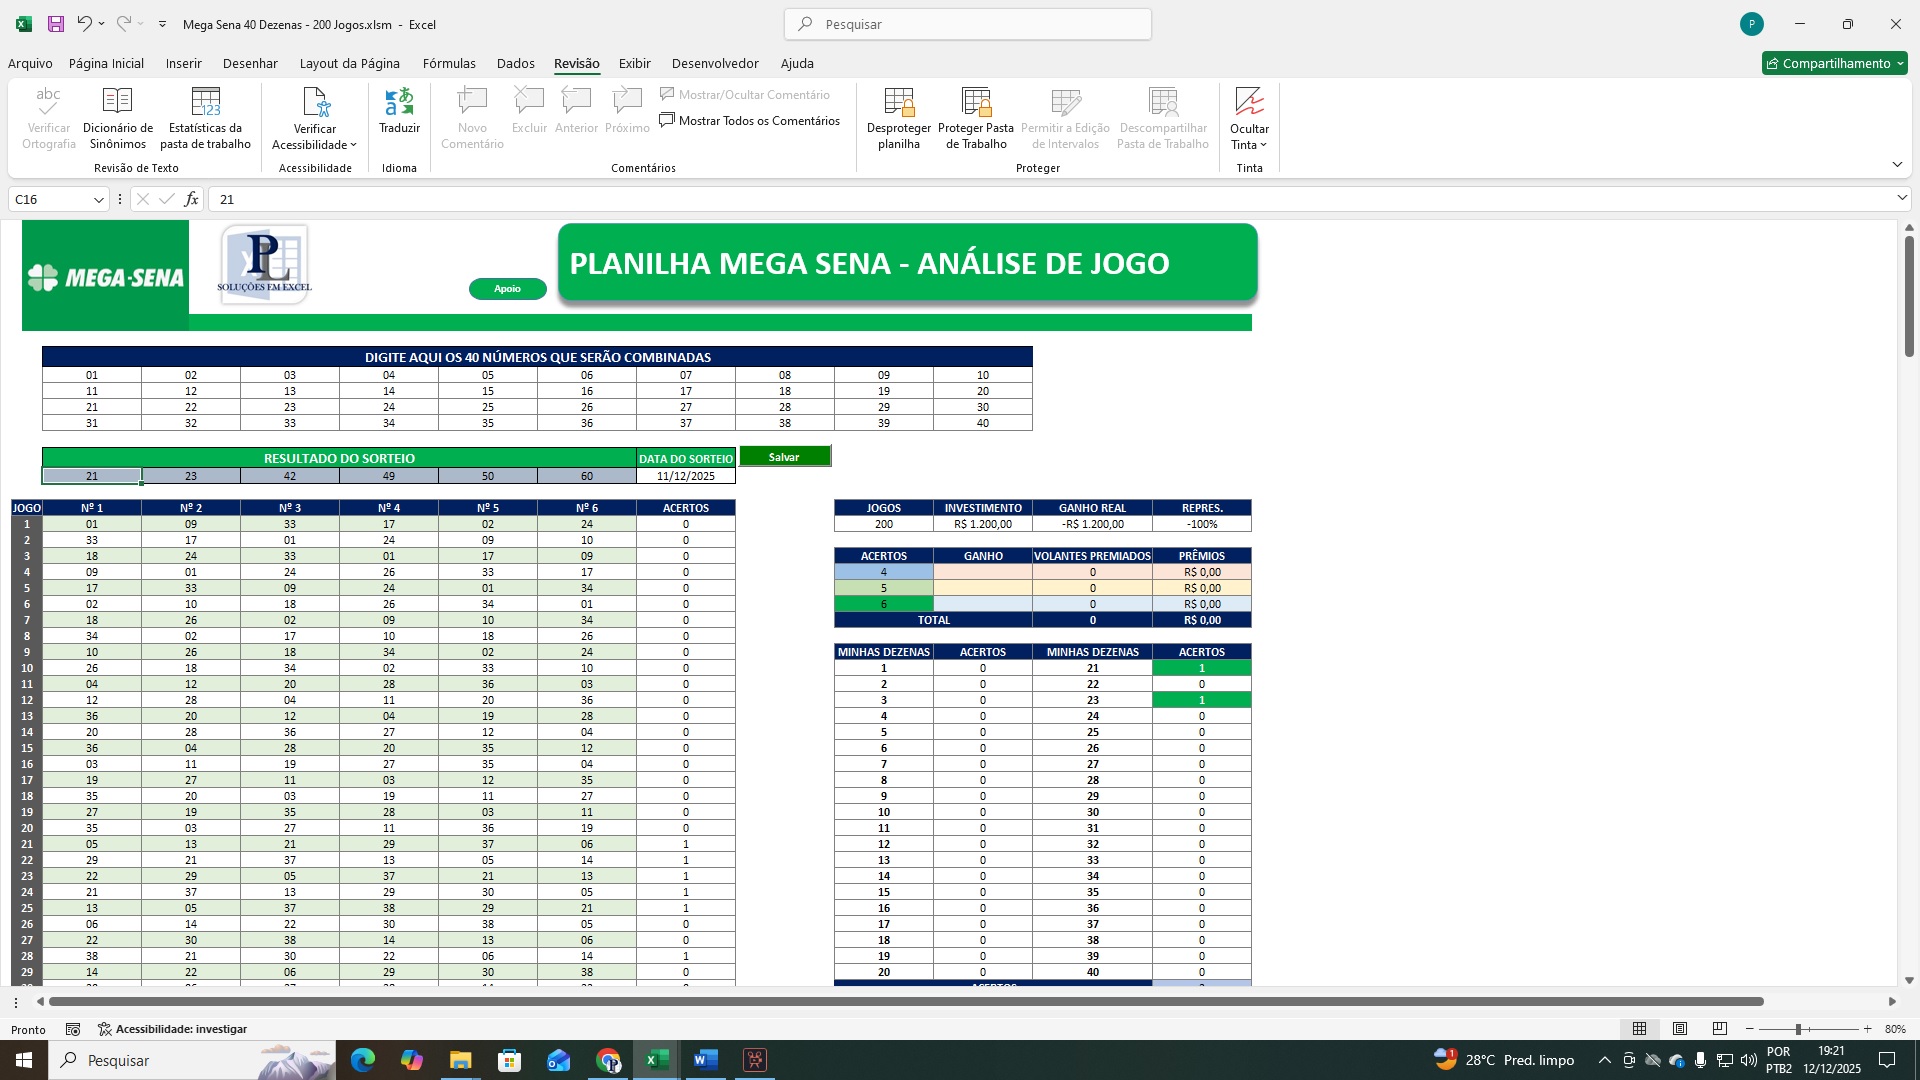1920x1080 pixels.
Task: Switch to Page Layout view in status bar
Action: pyautogui.click(x=1680, y=1029)
